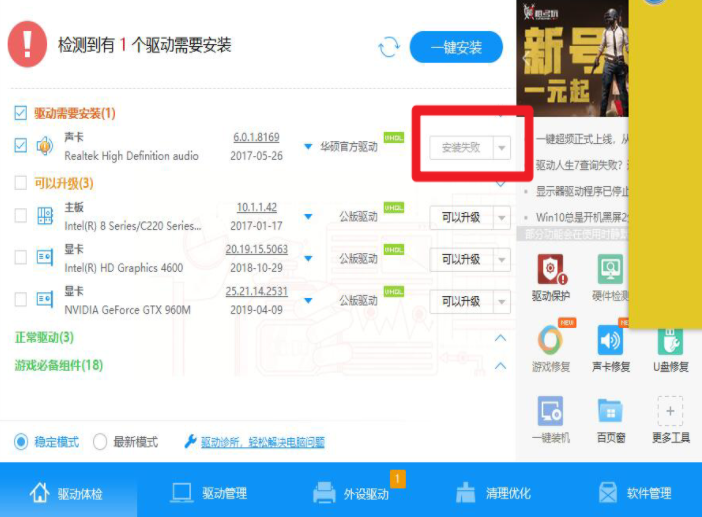This screenshot has width=702, height=517.
Task: Click the Intel HD Graphics card icon
Action: (x=45, y=257)
